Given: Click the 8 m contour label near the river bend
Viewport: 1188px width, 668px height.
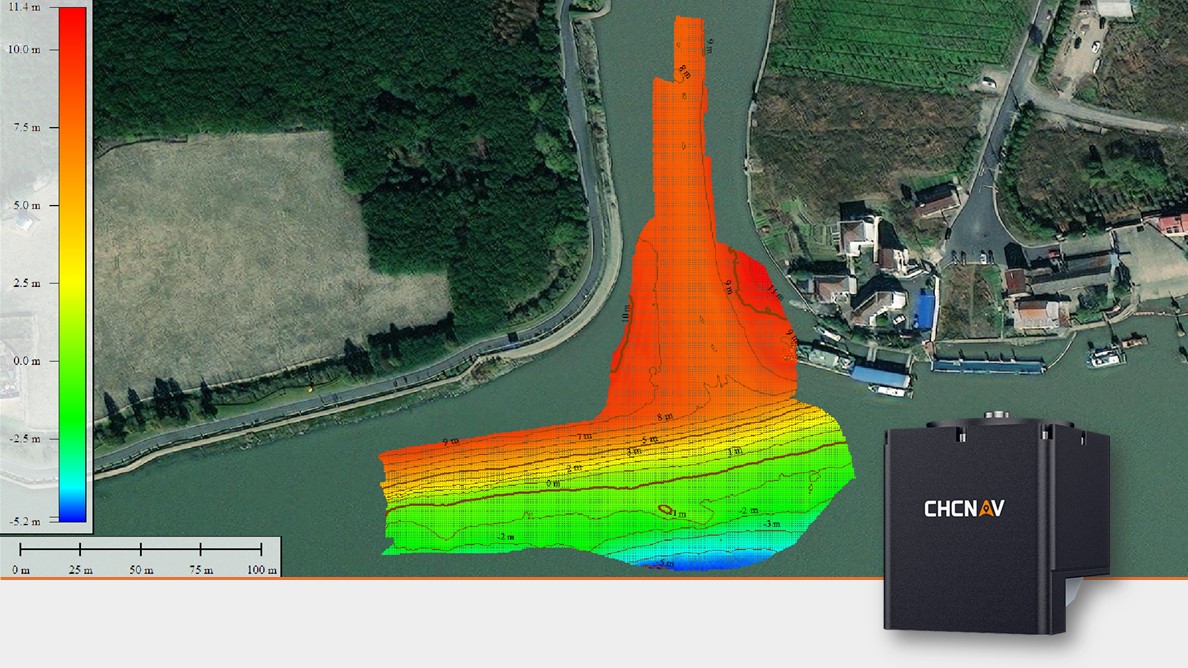Looking at the screenshot, I should pos(663,415).
